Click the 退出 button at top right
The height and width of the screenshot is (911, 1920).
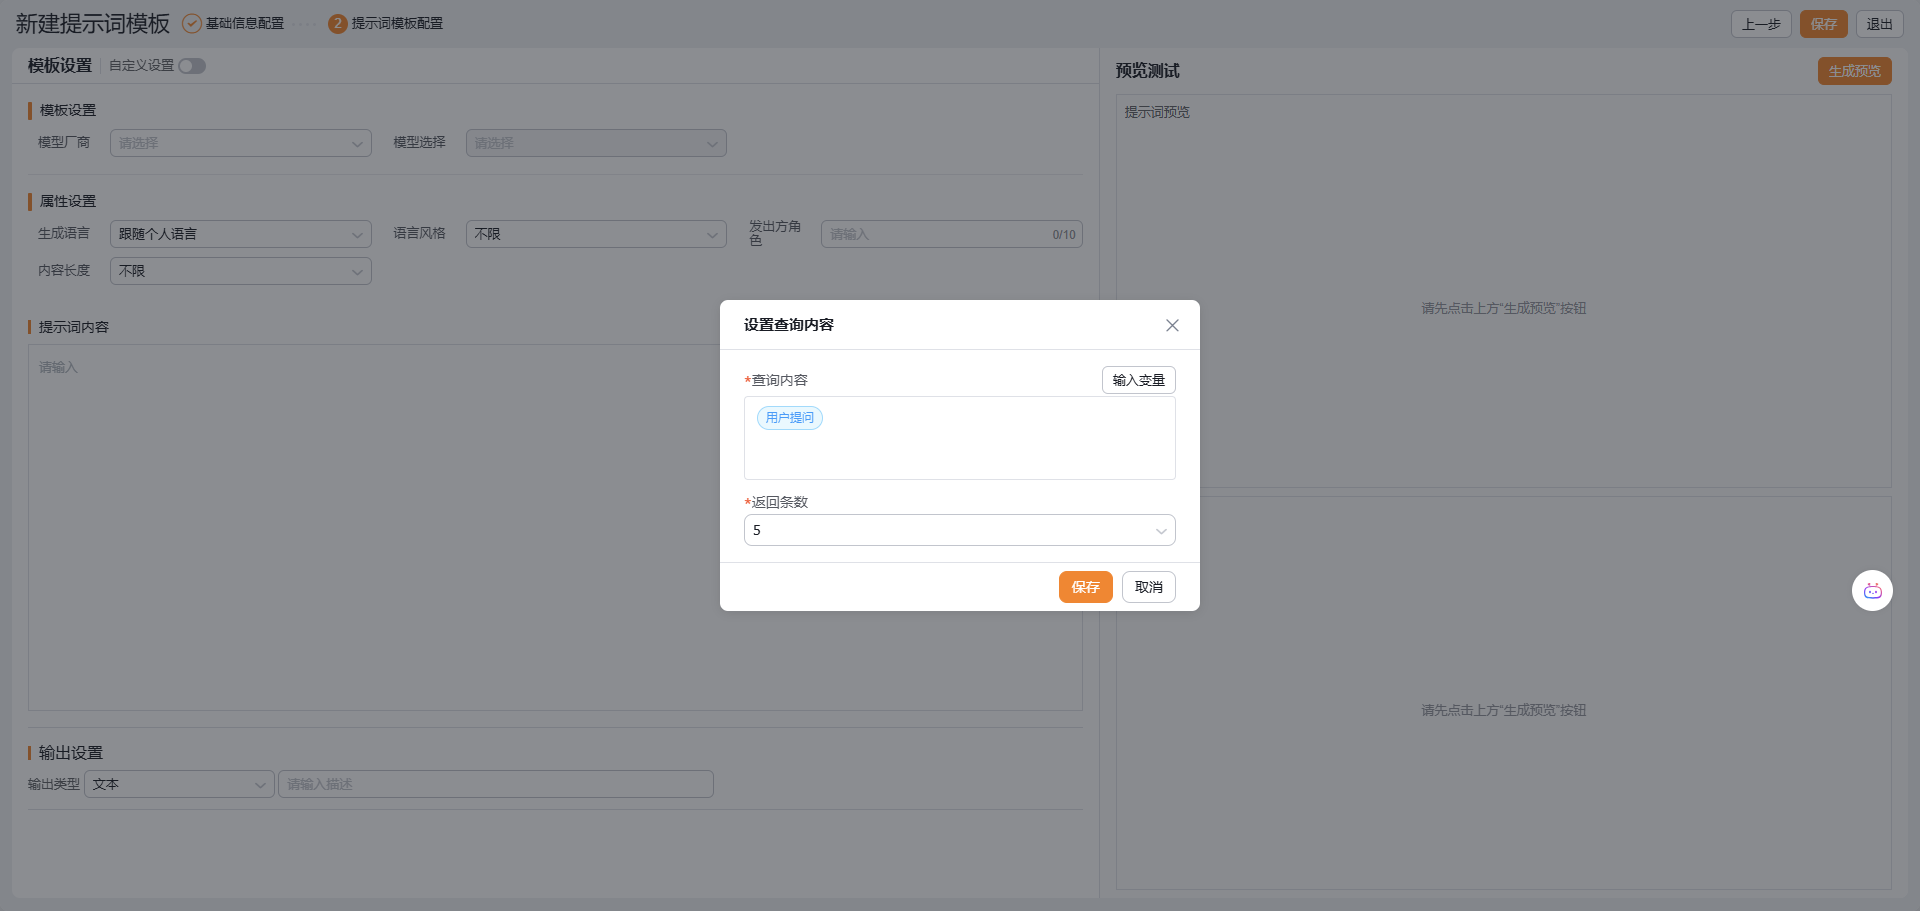(1879, 24)
